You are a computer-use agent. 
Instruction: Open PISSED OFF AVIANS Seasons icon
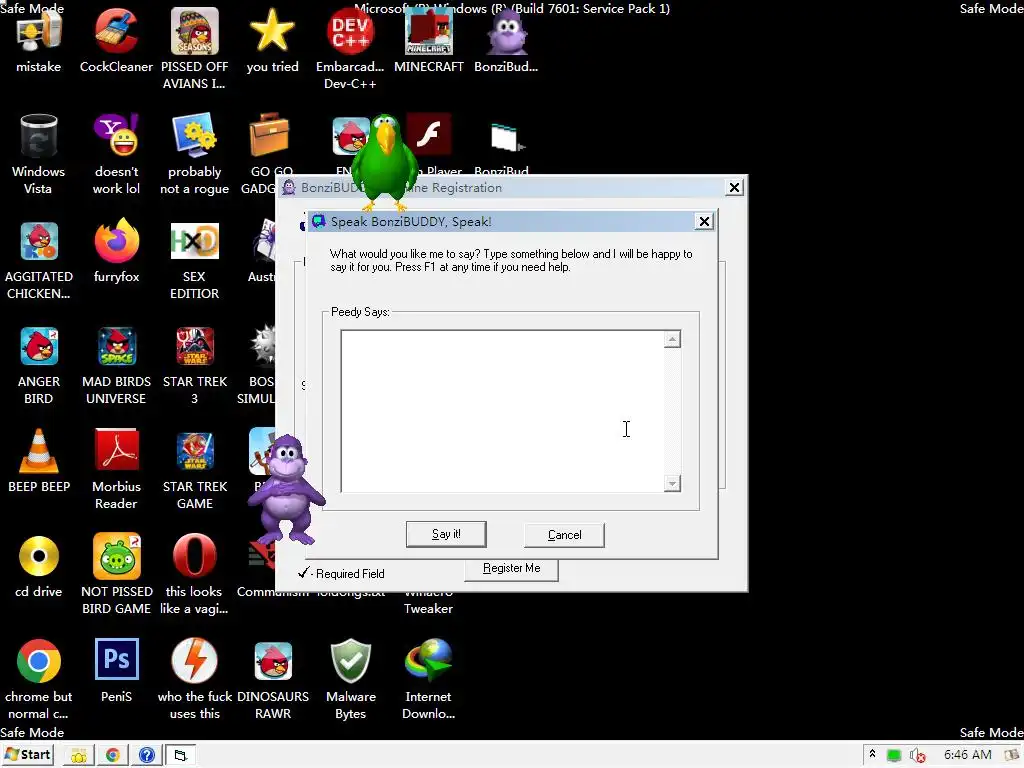pyautogui.click(x=195, y=31)
